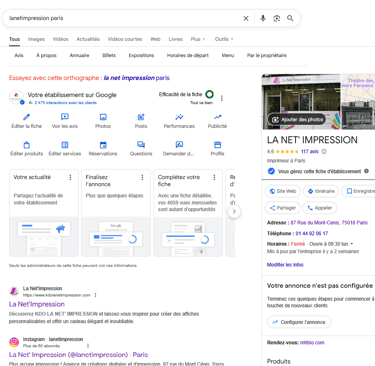Show next cards with the carousel arrow
Image resolution: width=375 pixels, height=366 pixels.
[234, 212]
